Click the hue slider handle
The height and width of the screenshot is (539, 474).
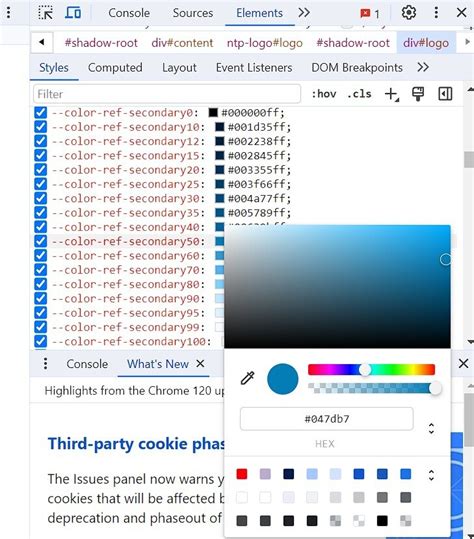365,370
